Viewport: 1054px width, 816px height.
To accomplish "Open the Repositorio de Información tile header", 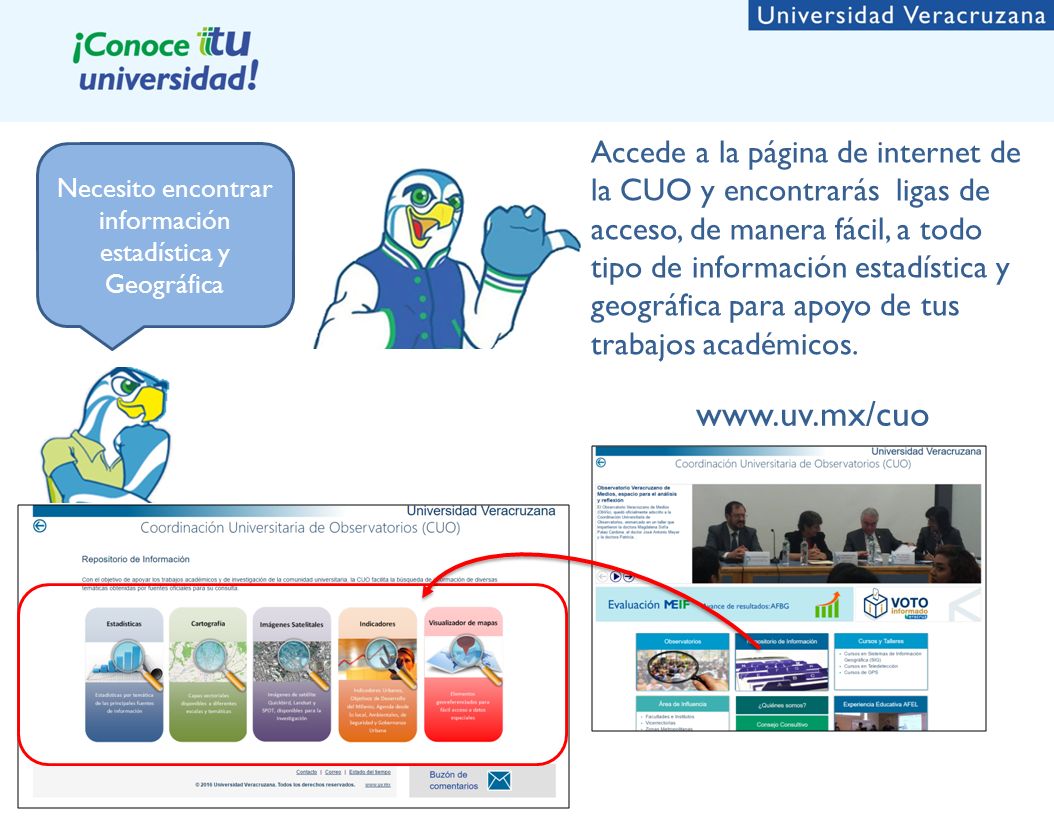I will pos(782,641).
